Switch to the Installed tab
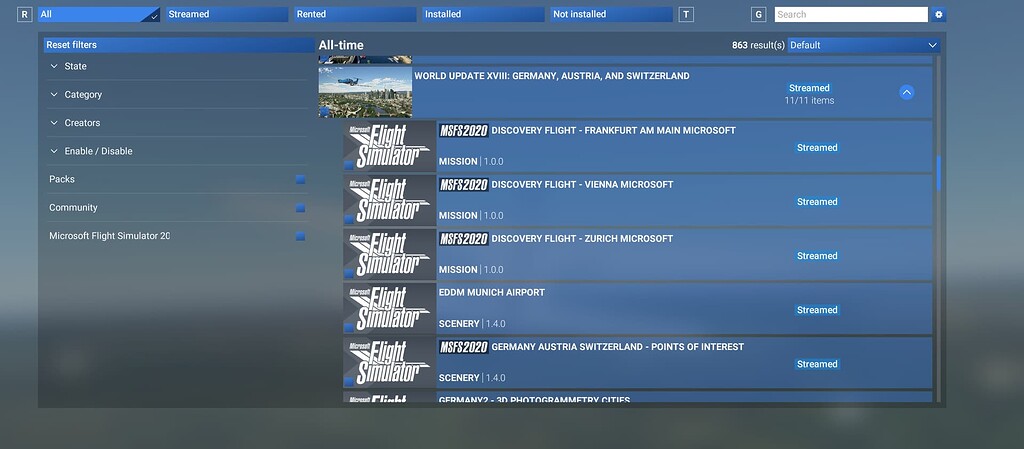Image resolution: width=1024 pixels, height=449 pixels. [483, 14]
